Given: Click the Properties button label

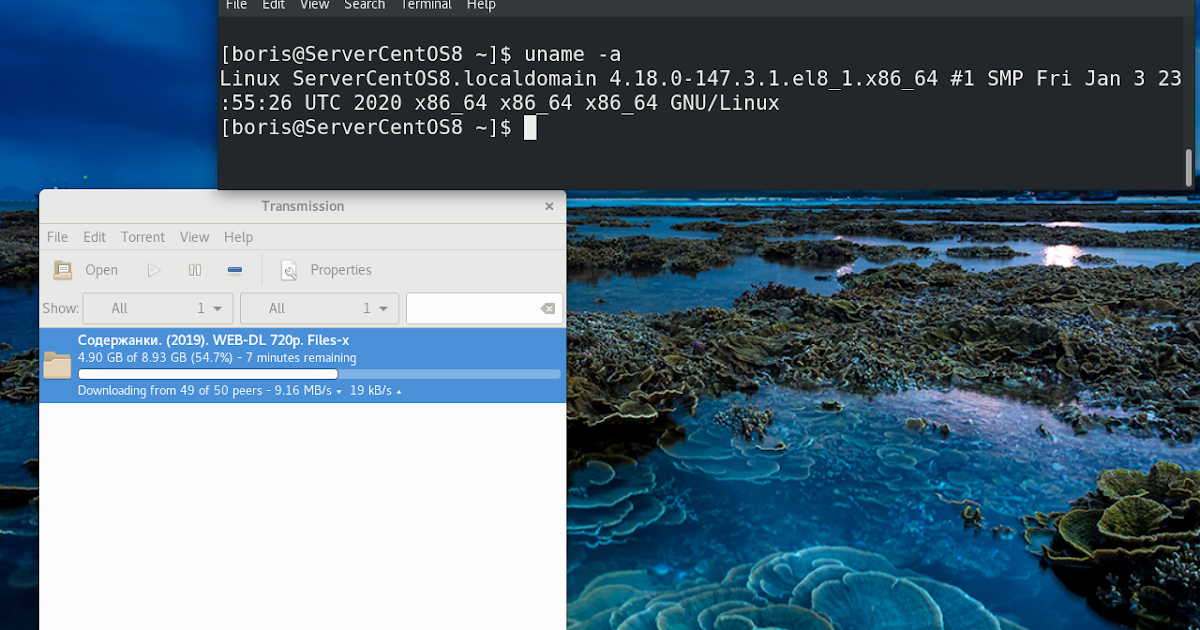Looking at the screenshot, I should (x=341, y=270).
